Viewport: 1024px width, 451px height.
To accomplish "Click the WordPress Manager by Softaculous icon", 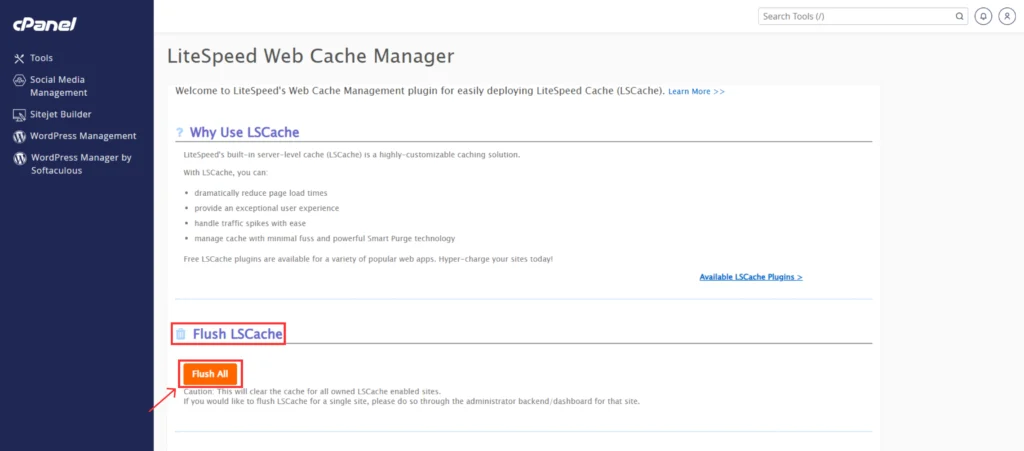I will (20, 158).
